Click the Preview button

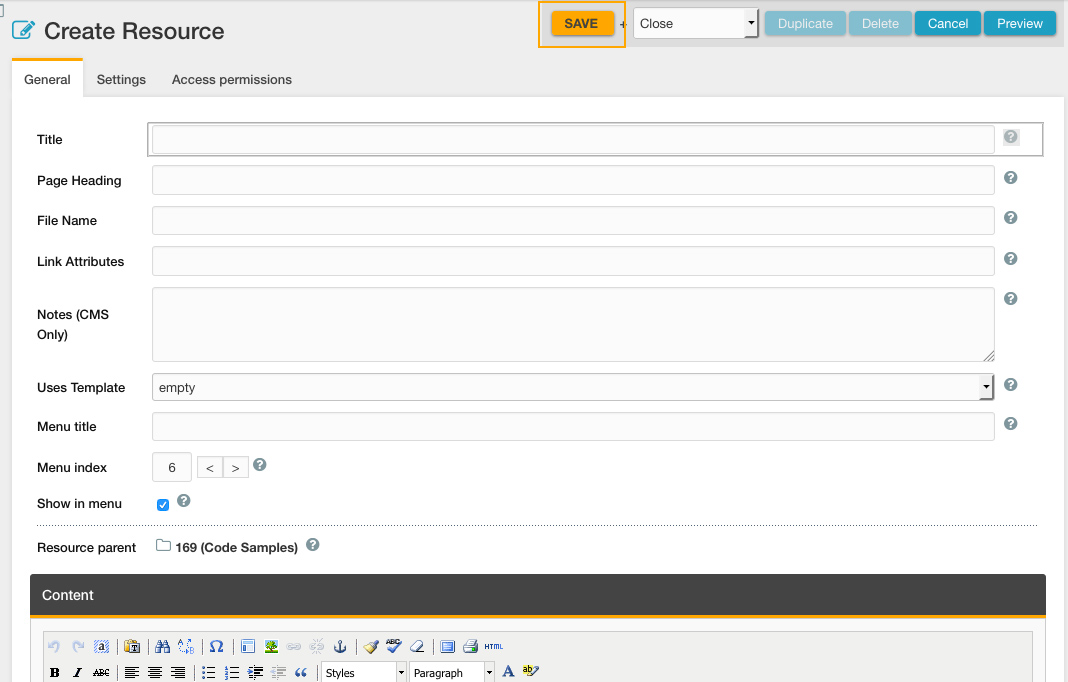[1019, 24]
